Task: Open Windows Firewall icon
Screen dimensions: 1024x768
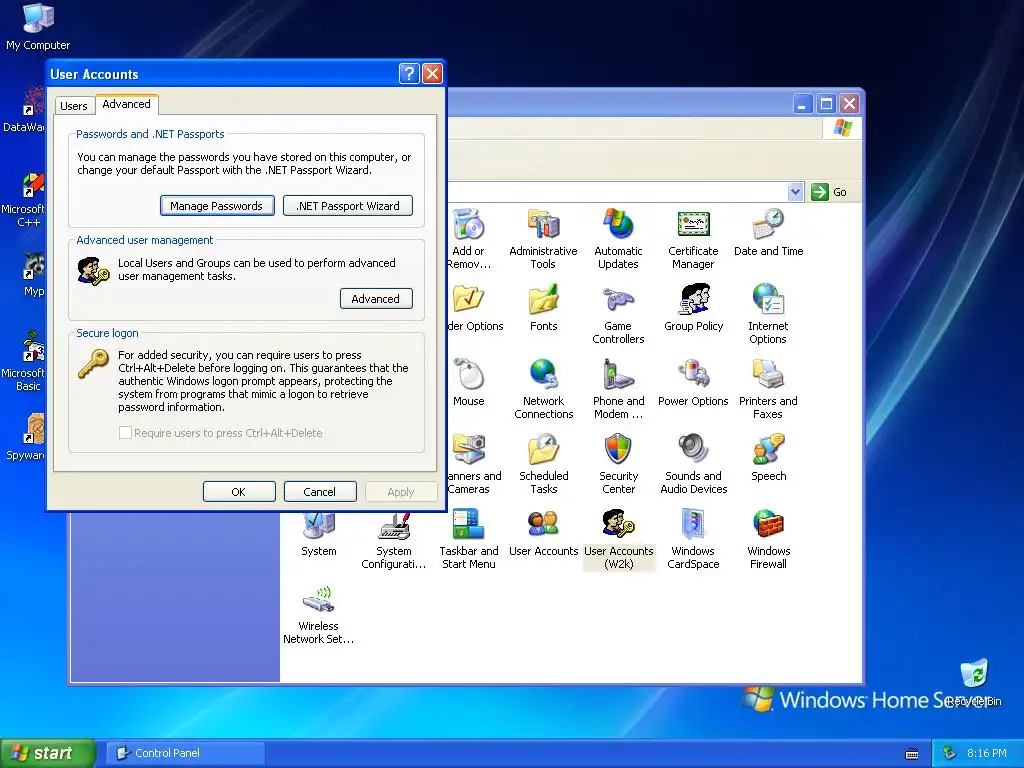Action: point(768,539)
